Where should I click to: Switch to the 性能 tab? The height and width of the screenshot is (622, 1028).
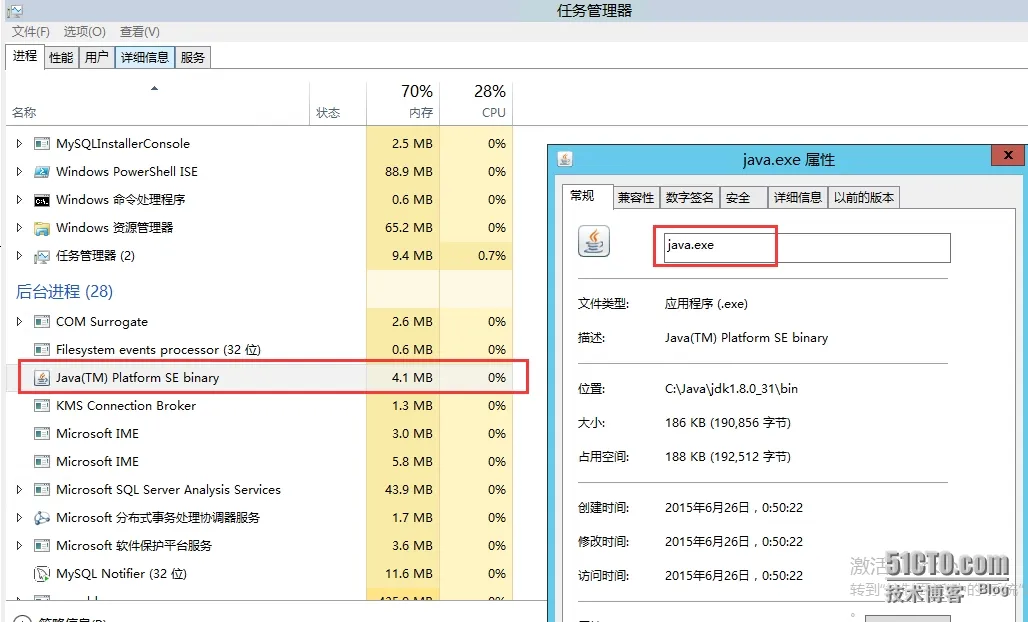click(61, 58)
